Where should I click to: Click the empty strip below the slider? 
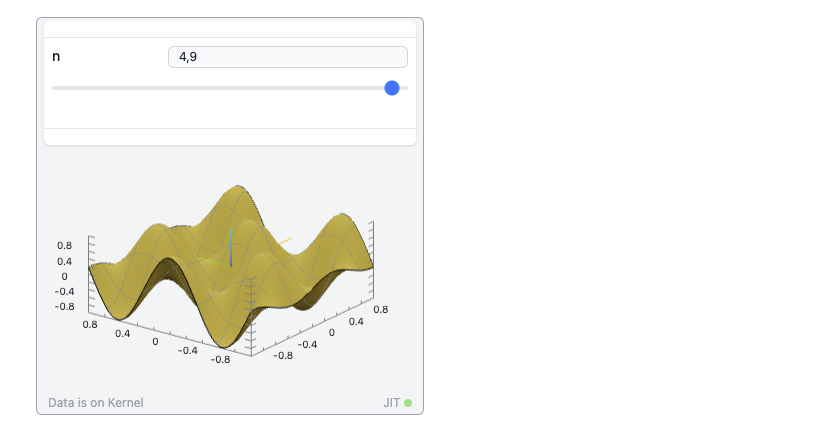click(x=230, y=115)
